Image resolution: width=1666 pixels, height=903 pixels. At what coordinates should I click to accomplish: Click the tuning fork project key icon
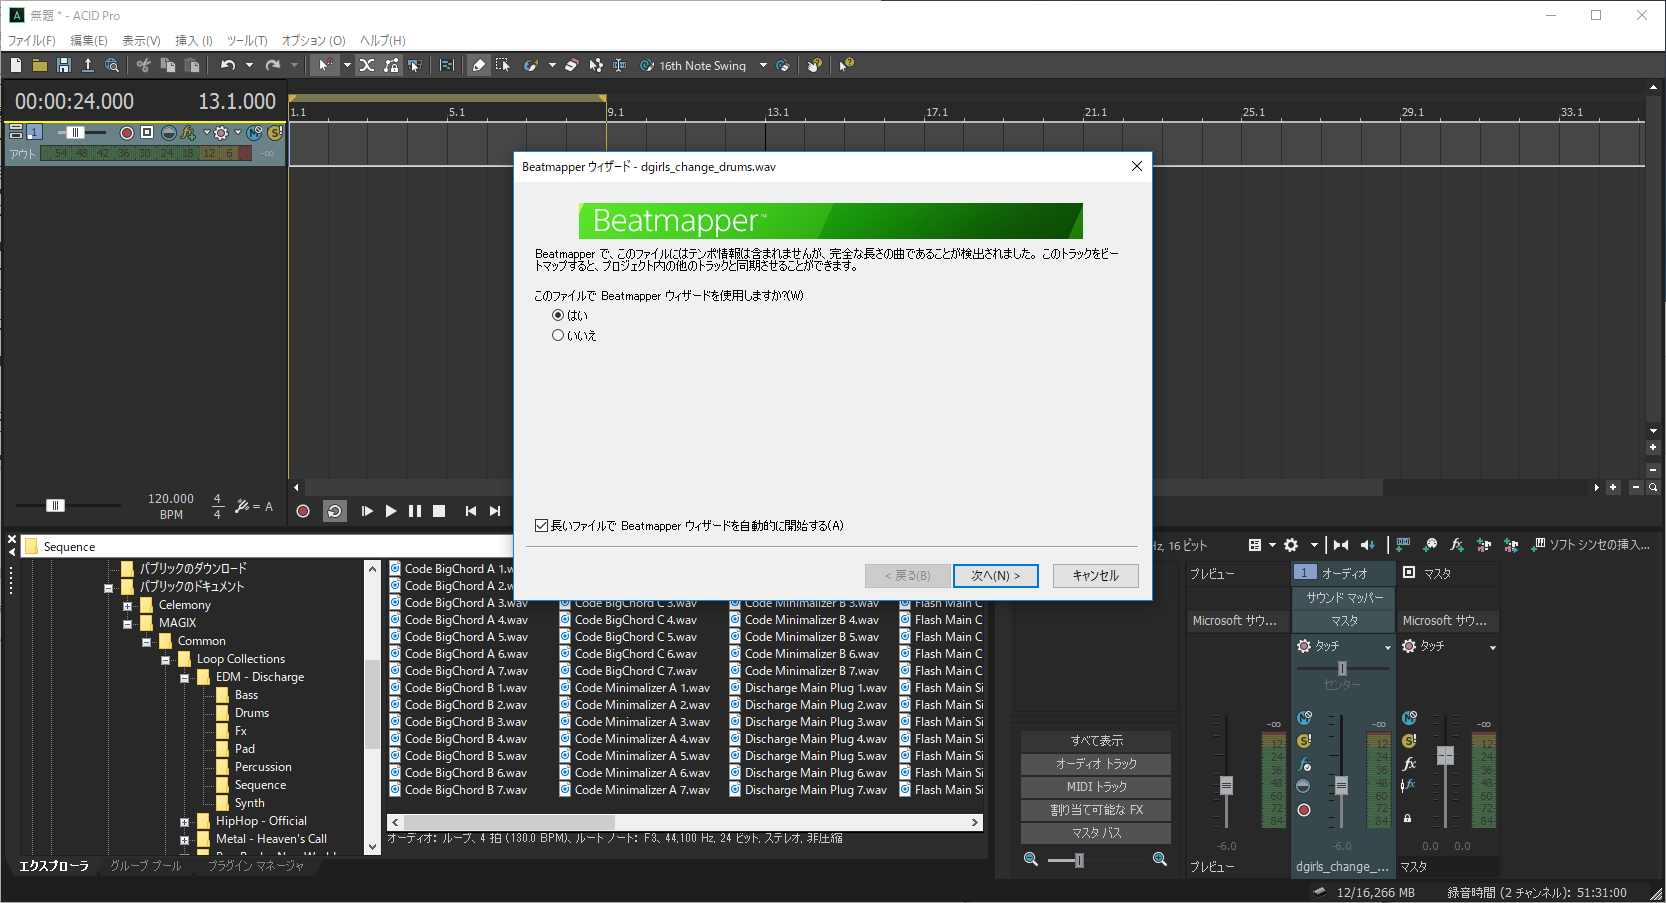tap(241, 506)
